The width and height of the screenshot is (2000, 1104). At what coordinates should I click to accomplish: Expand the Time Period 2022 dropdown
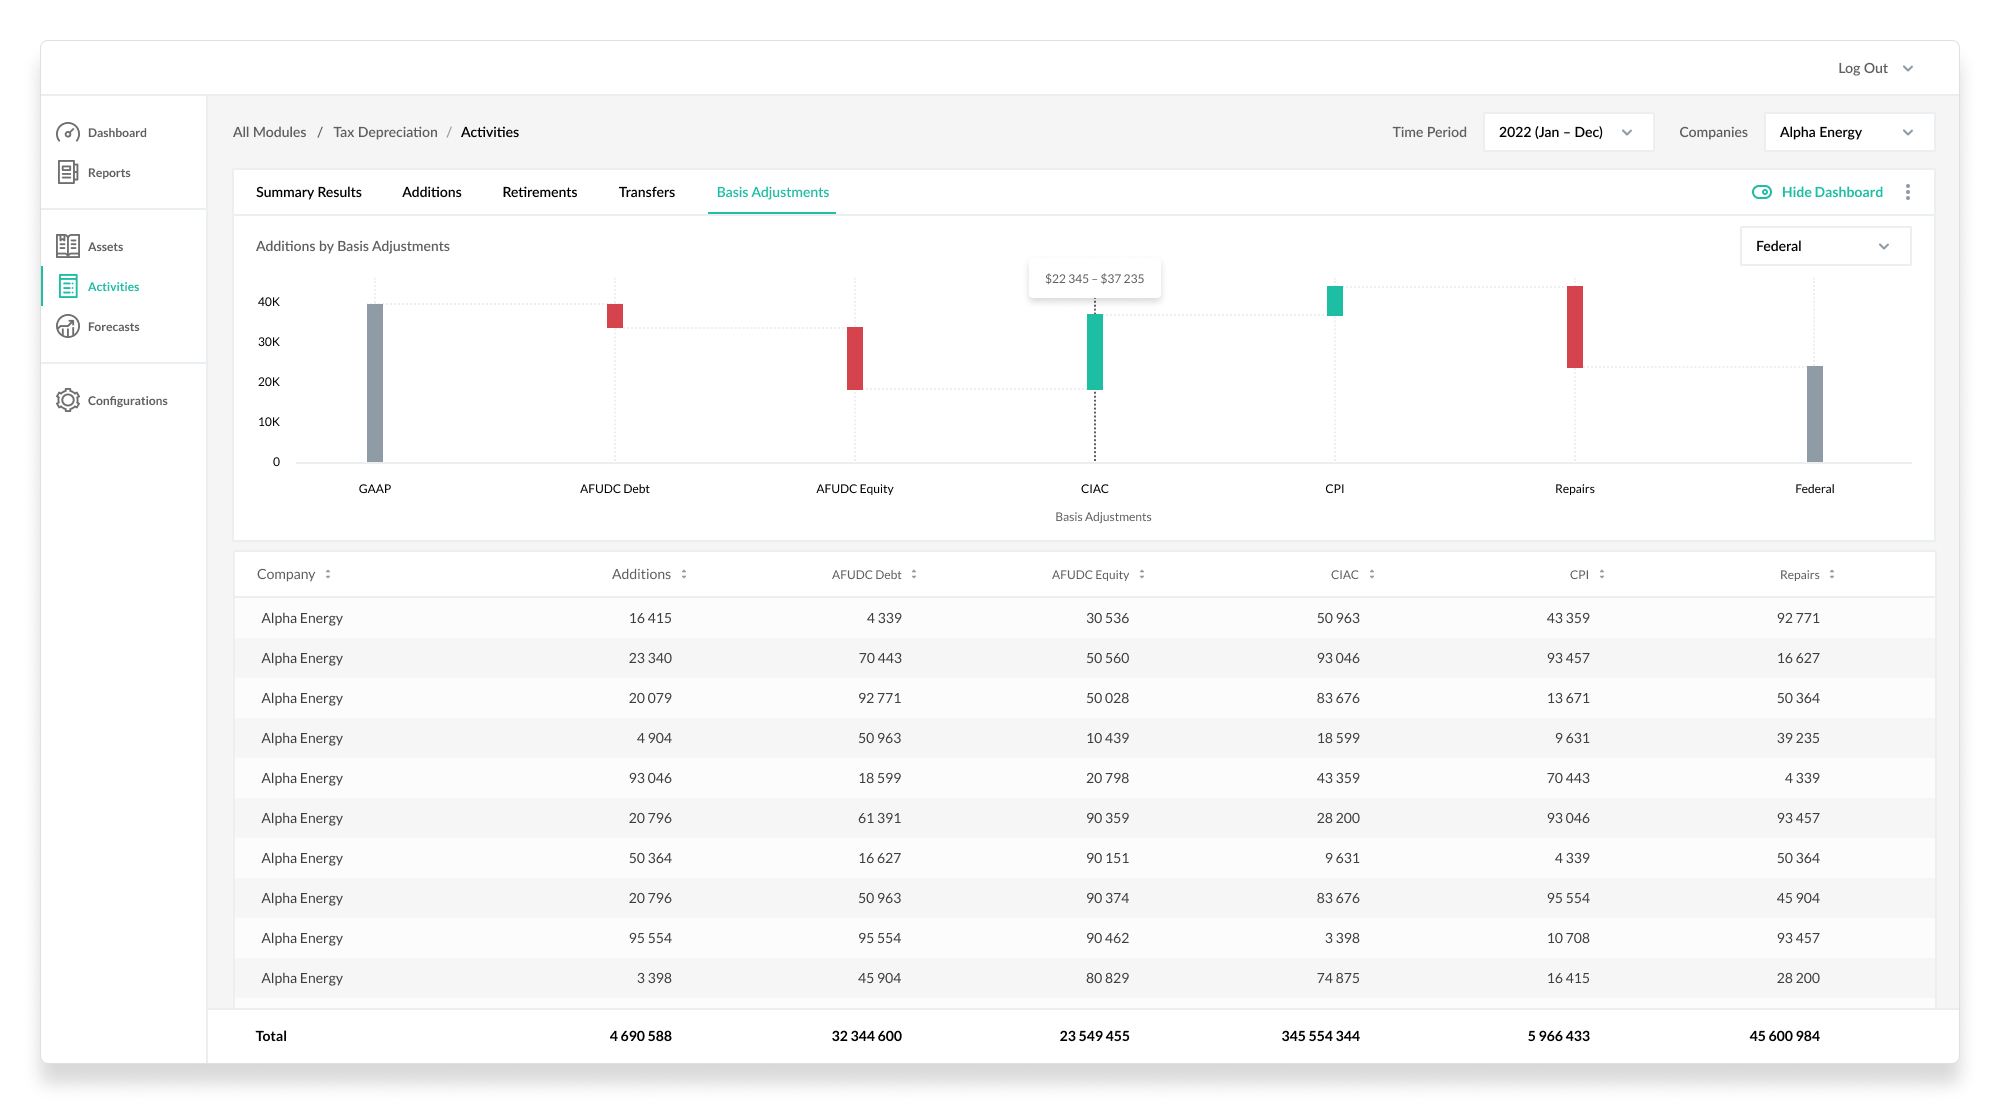(x=1568, y=132)
